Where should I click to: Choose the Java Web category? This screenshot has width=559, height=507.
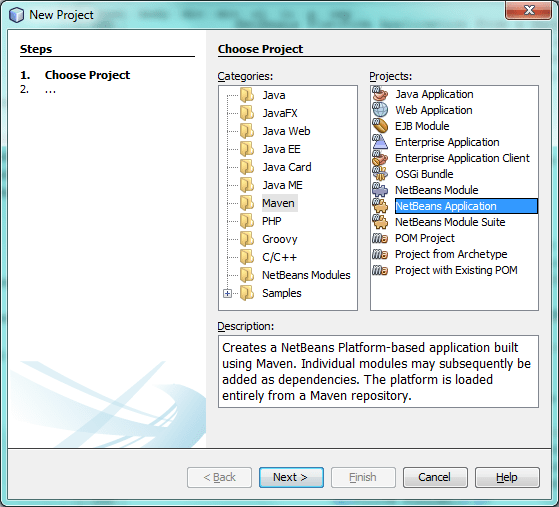click(286, 131)
